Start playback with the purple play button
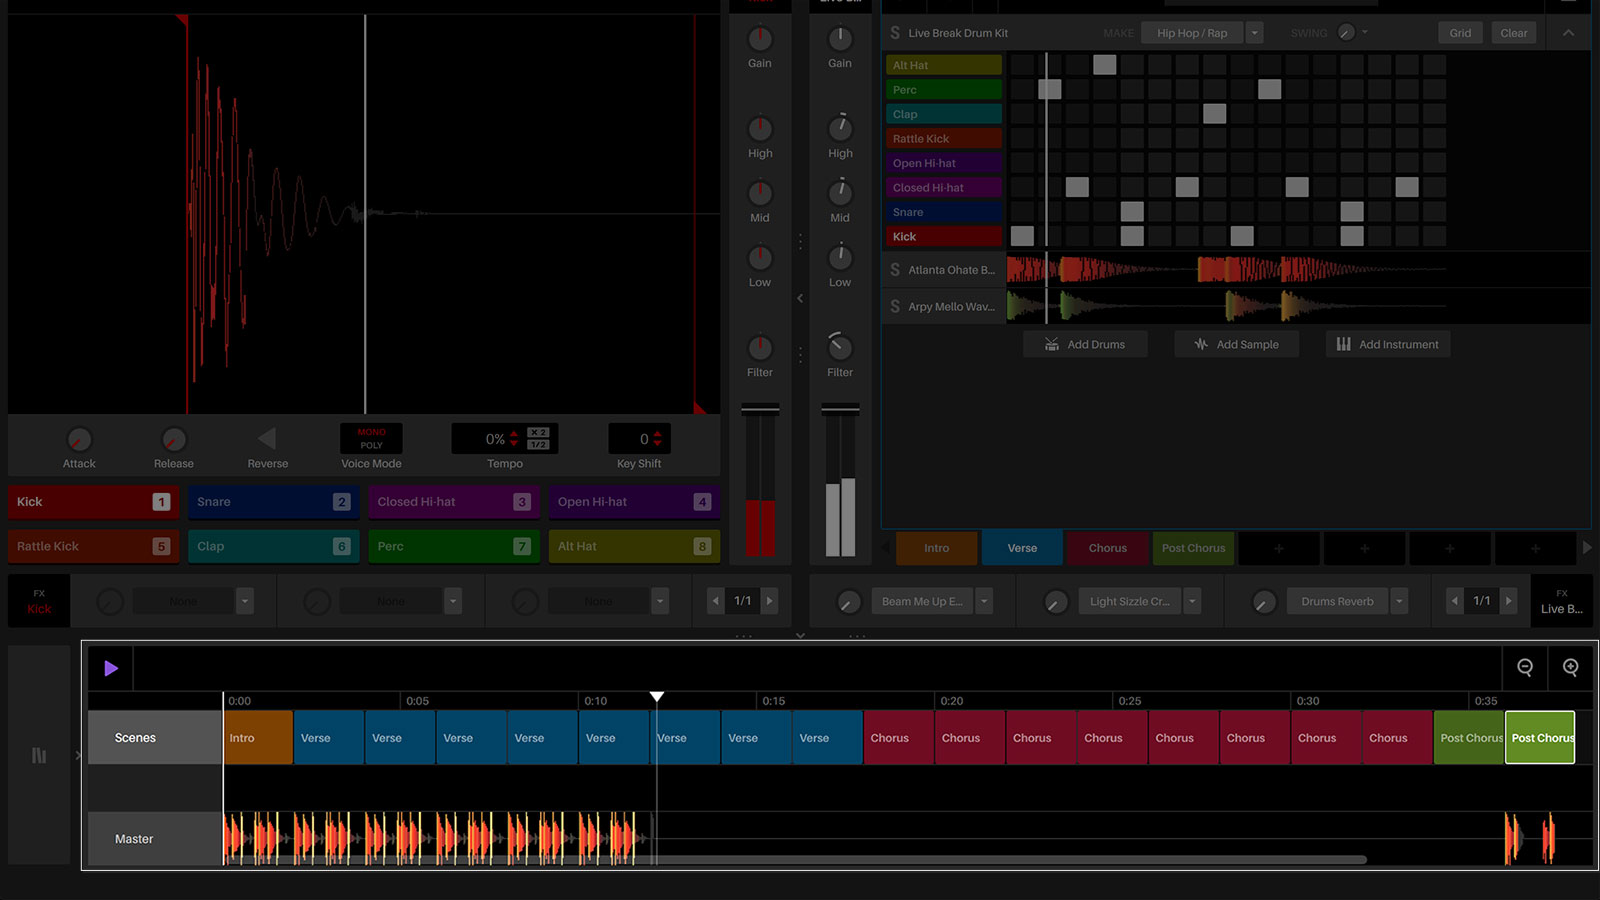Image resolution: width=1600 pixels, height=900 pixels. point(111,668)
